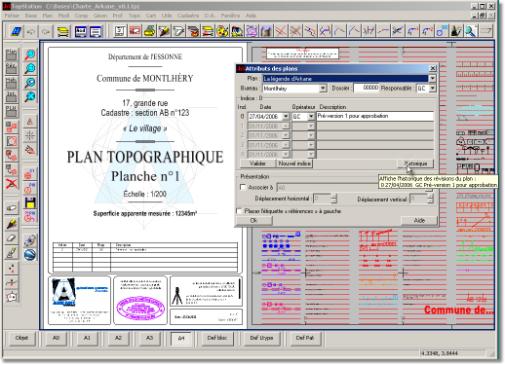Screen dimensions: 505x365
Task: Open the Bureau Montlhéry dropdown
Action: pos(323,88)
